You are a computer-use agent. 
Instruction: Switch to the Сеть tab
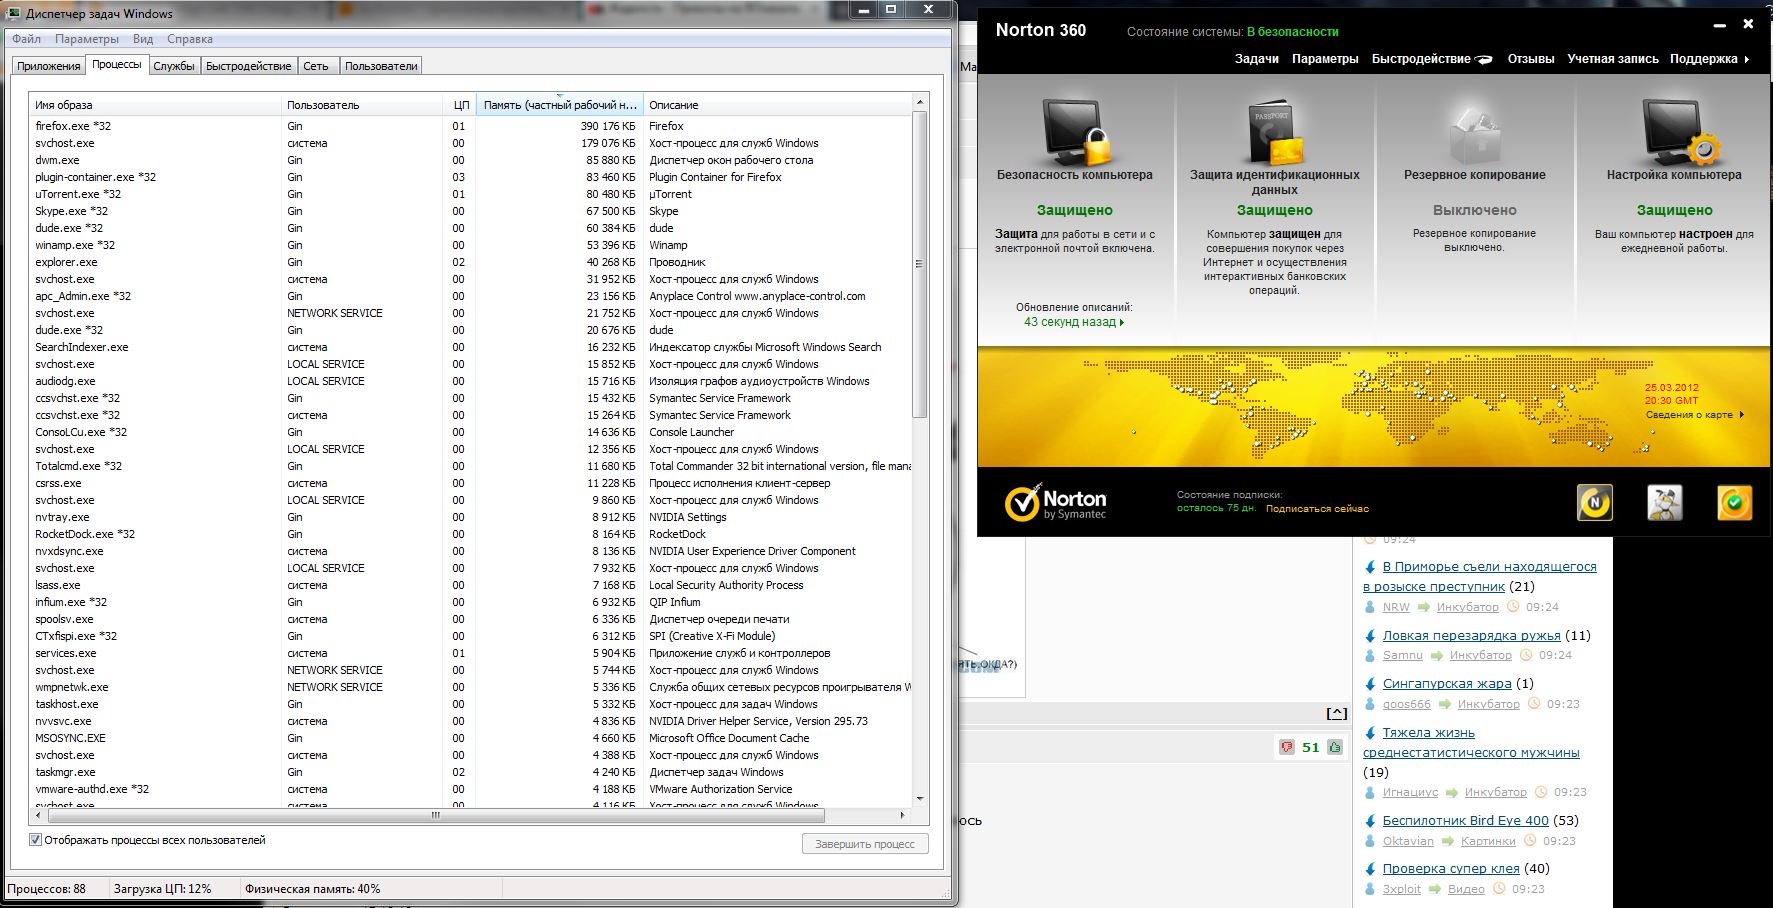(x=316, y=66)
